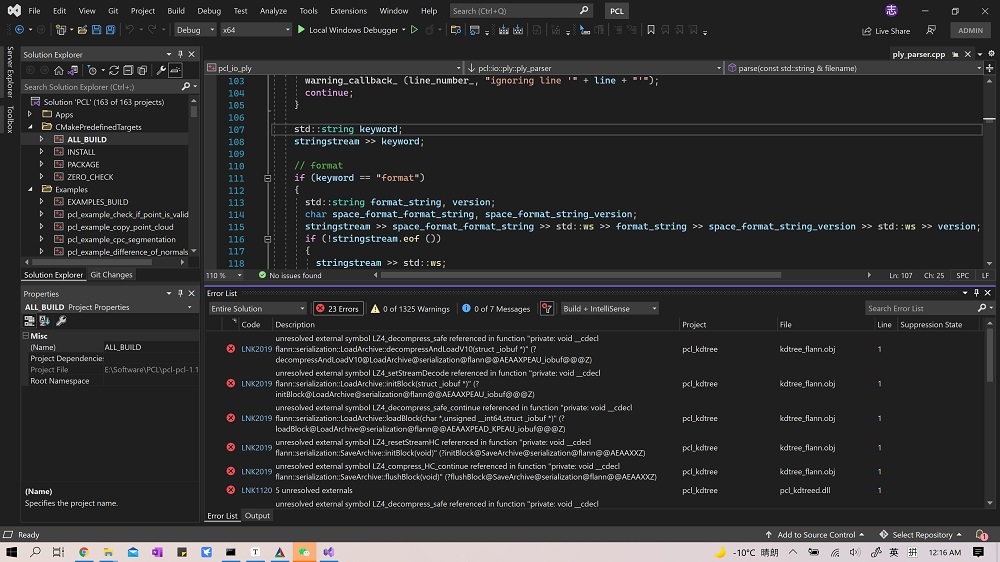Open the parse(const std::string) member dropdown
The width and height of the screenshot is (1000, 562).
855,68
